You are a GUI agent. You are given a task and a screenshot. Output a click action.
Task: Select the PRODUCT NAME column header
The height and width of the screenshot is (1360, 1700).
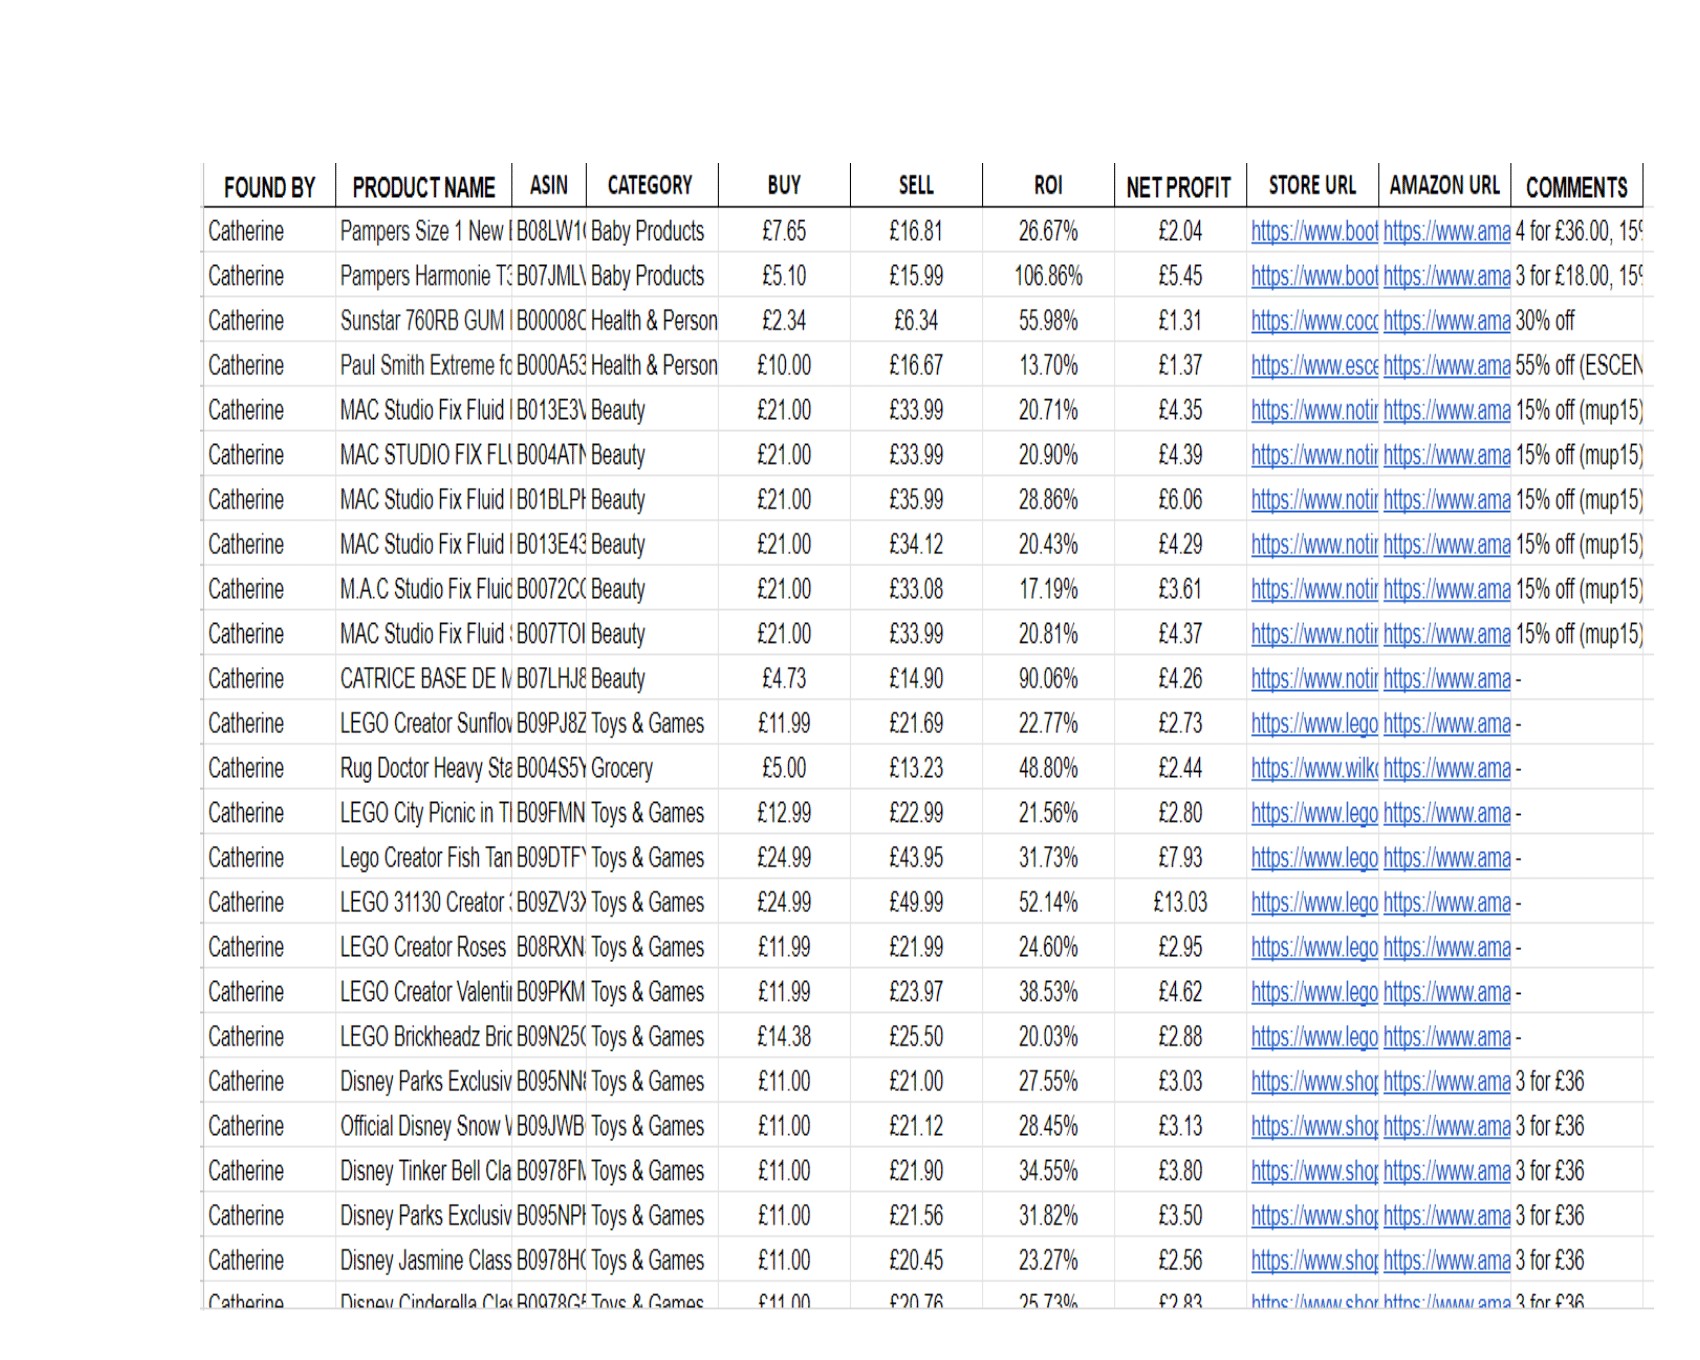pos(423,187)
